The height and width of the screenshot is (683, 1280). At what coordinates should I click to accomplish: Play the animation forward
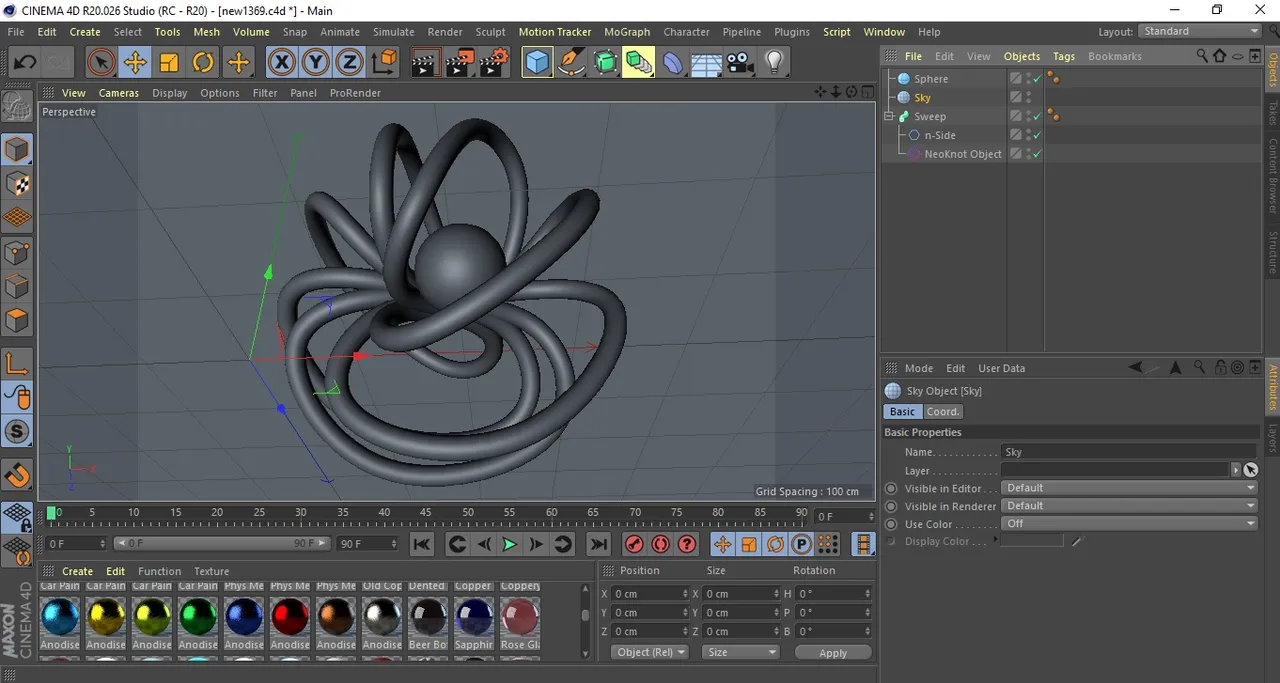[x=509, y=544]
